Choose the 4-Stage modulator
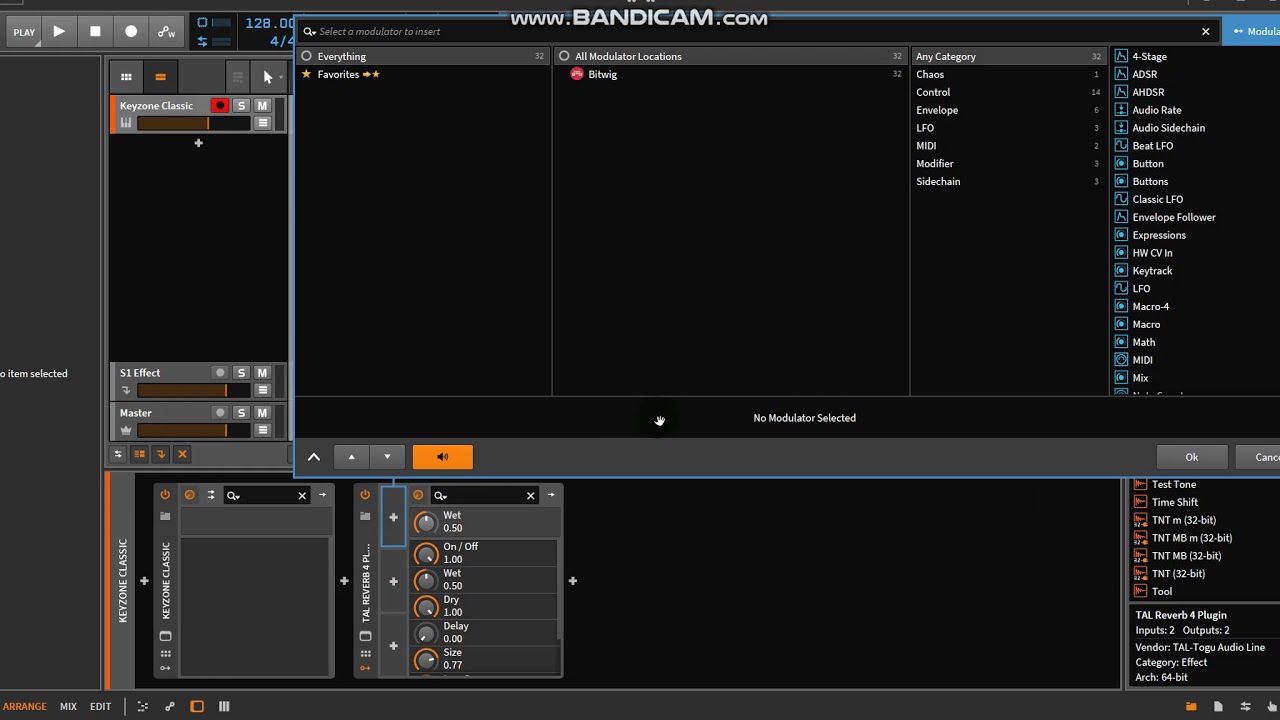The image size is (1280, 720). point(1149,57)
